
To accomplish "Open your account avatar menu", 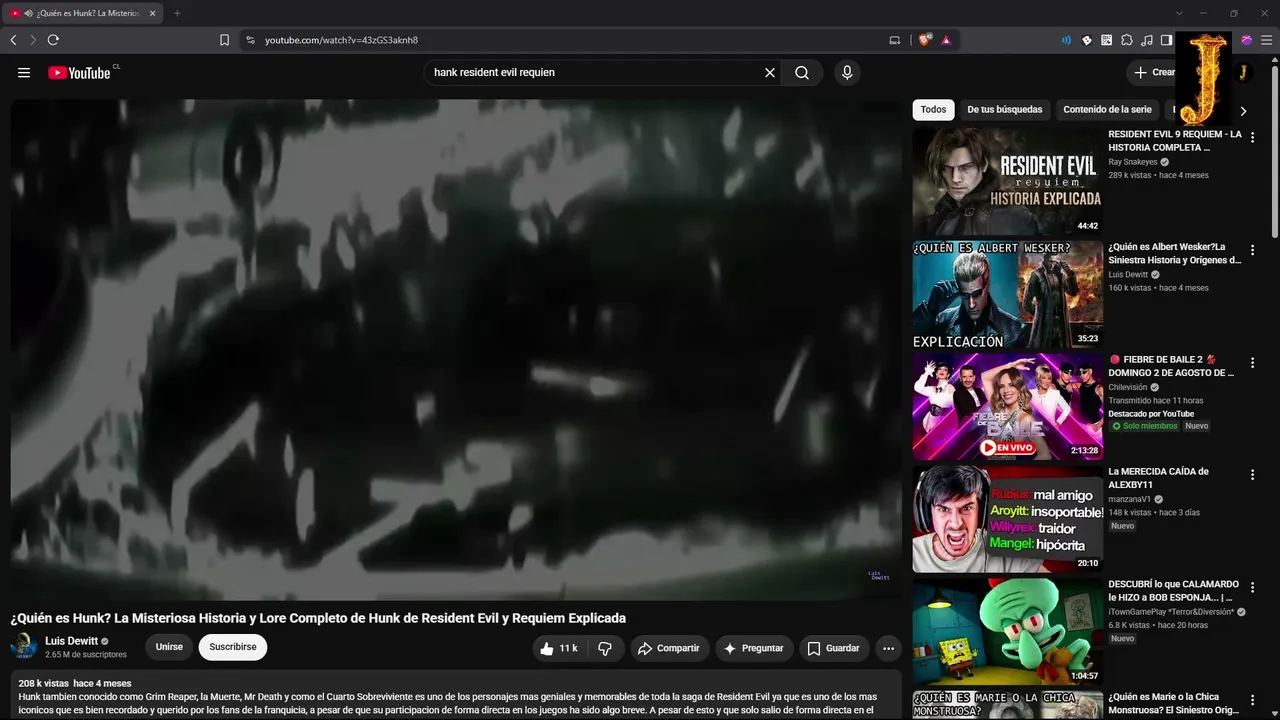I will [x=1242, y=72].
